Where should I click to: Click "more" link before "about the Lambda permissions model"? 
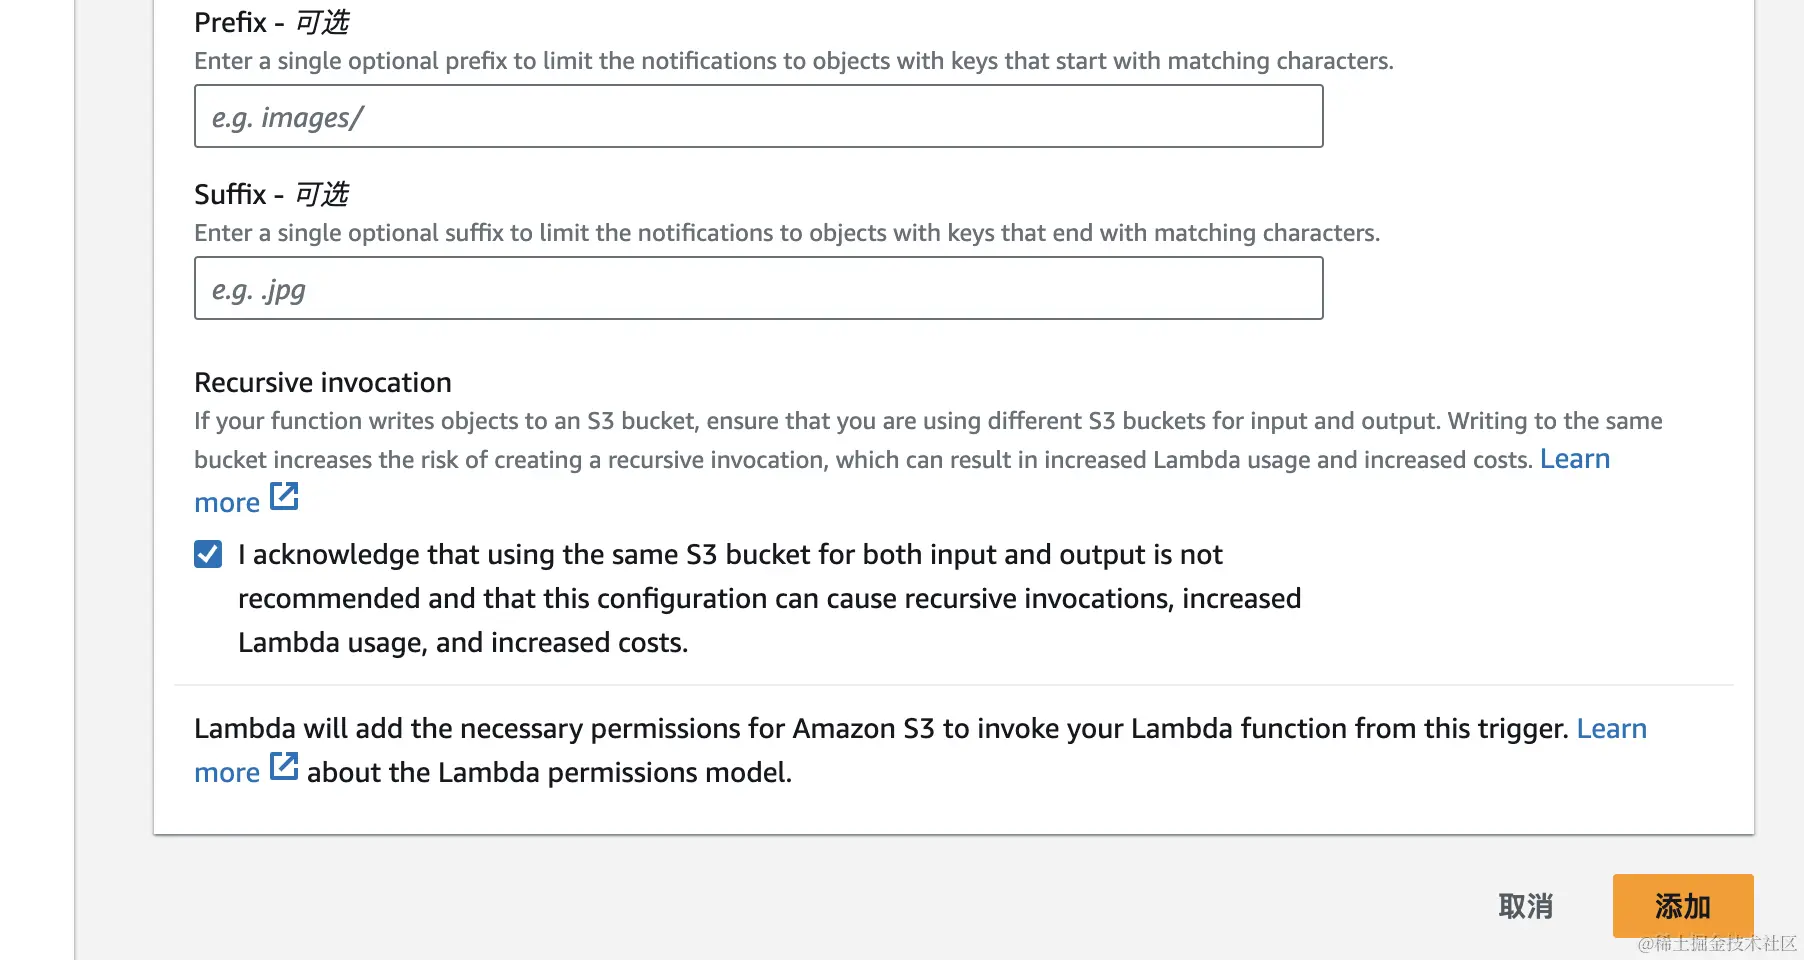pos(227,773)
